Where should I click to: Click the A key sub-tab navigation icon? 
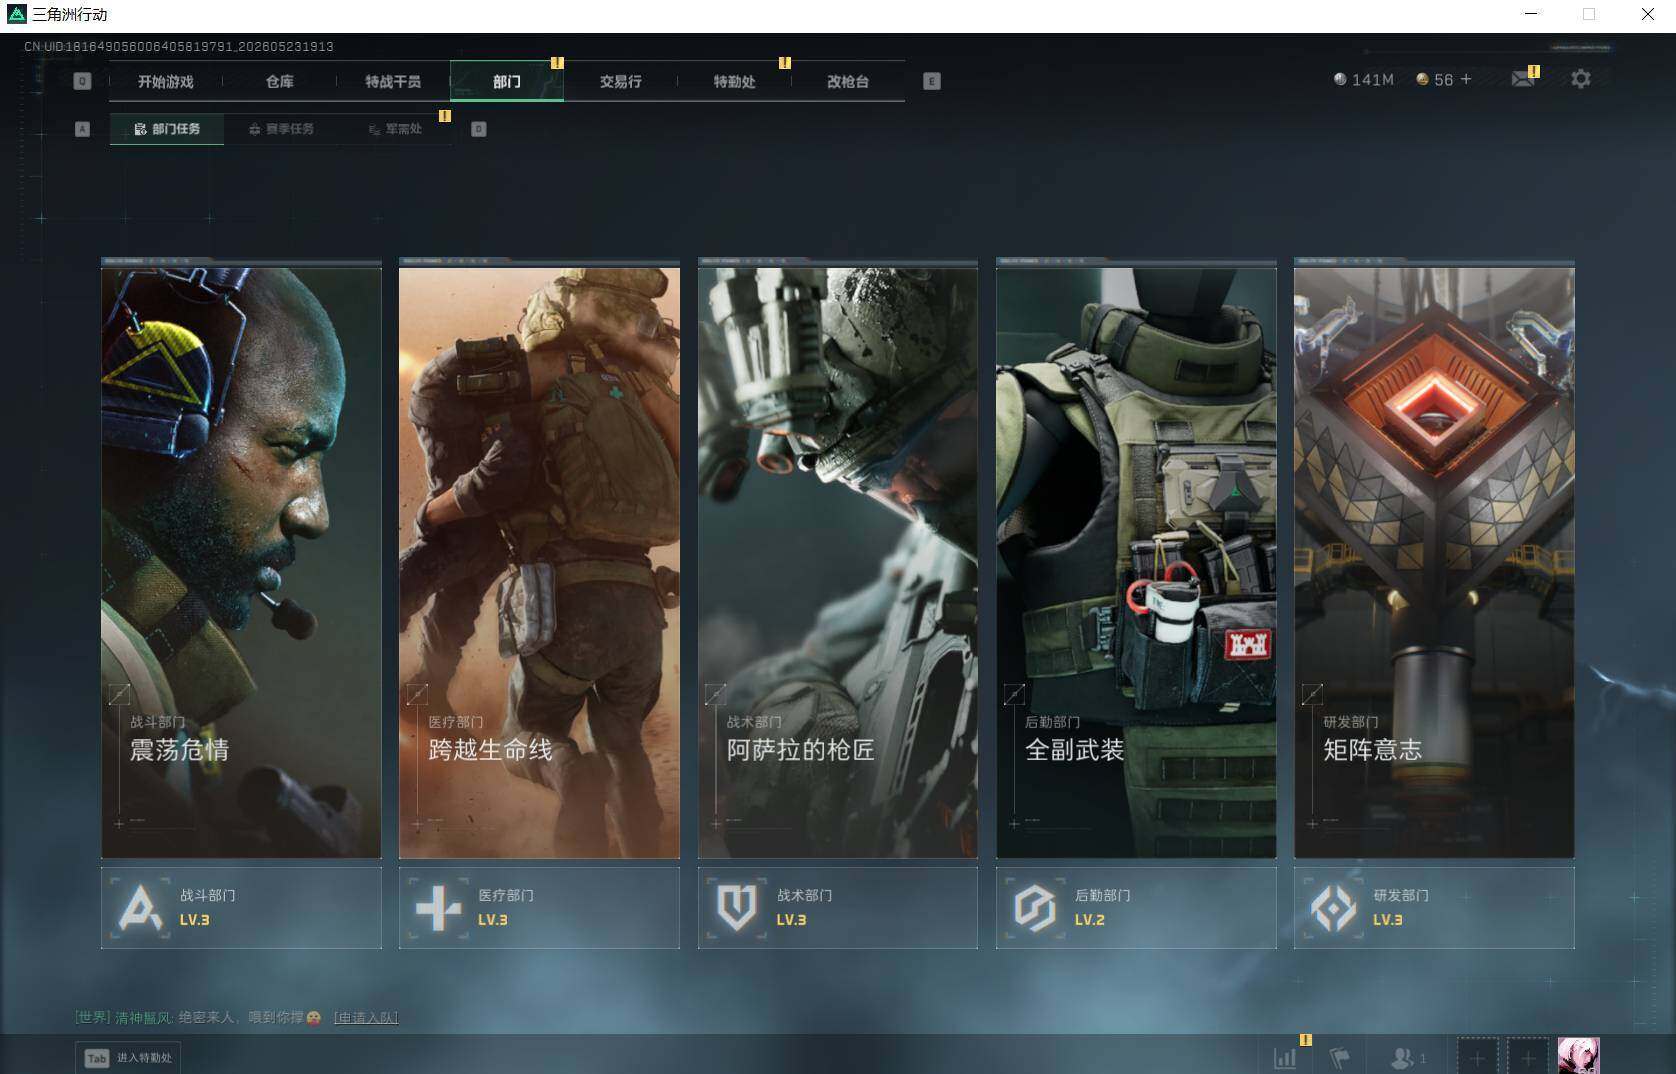point(82,129)
